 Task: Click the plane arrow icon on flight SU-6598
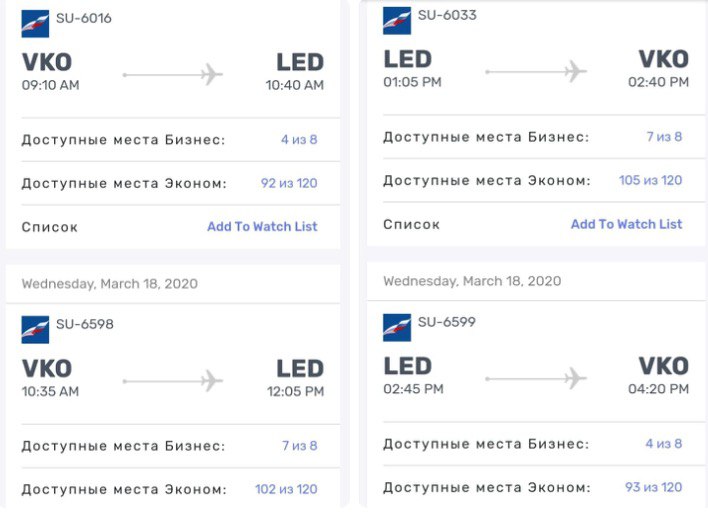point(173,381)
